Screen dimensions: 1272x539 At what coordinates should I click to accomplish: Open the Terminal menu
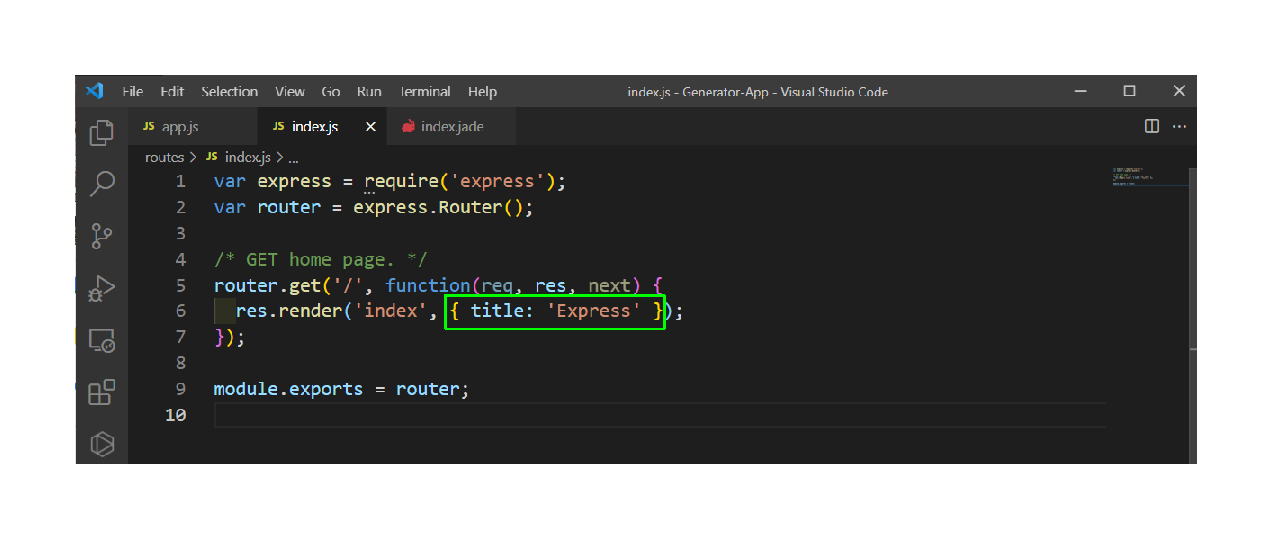coord(425,92)
